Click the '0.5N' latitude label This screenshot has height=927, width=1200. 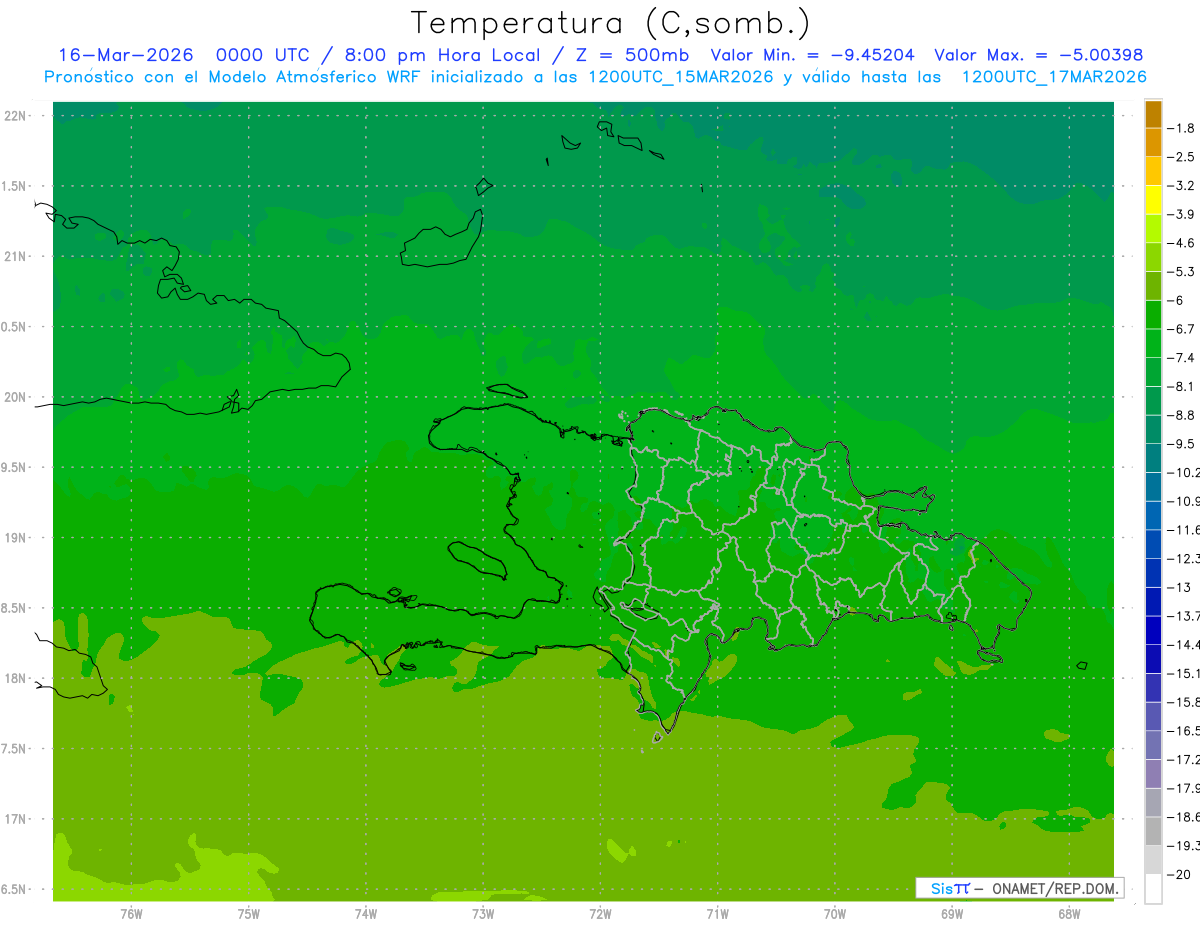coord(15,327)
